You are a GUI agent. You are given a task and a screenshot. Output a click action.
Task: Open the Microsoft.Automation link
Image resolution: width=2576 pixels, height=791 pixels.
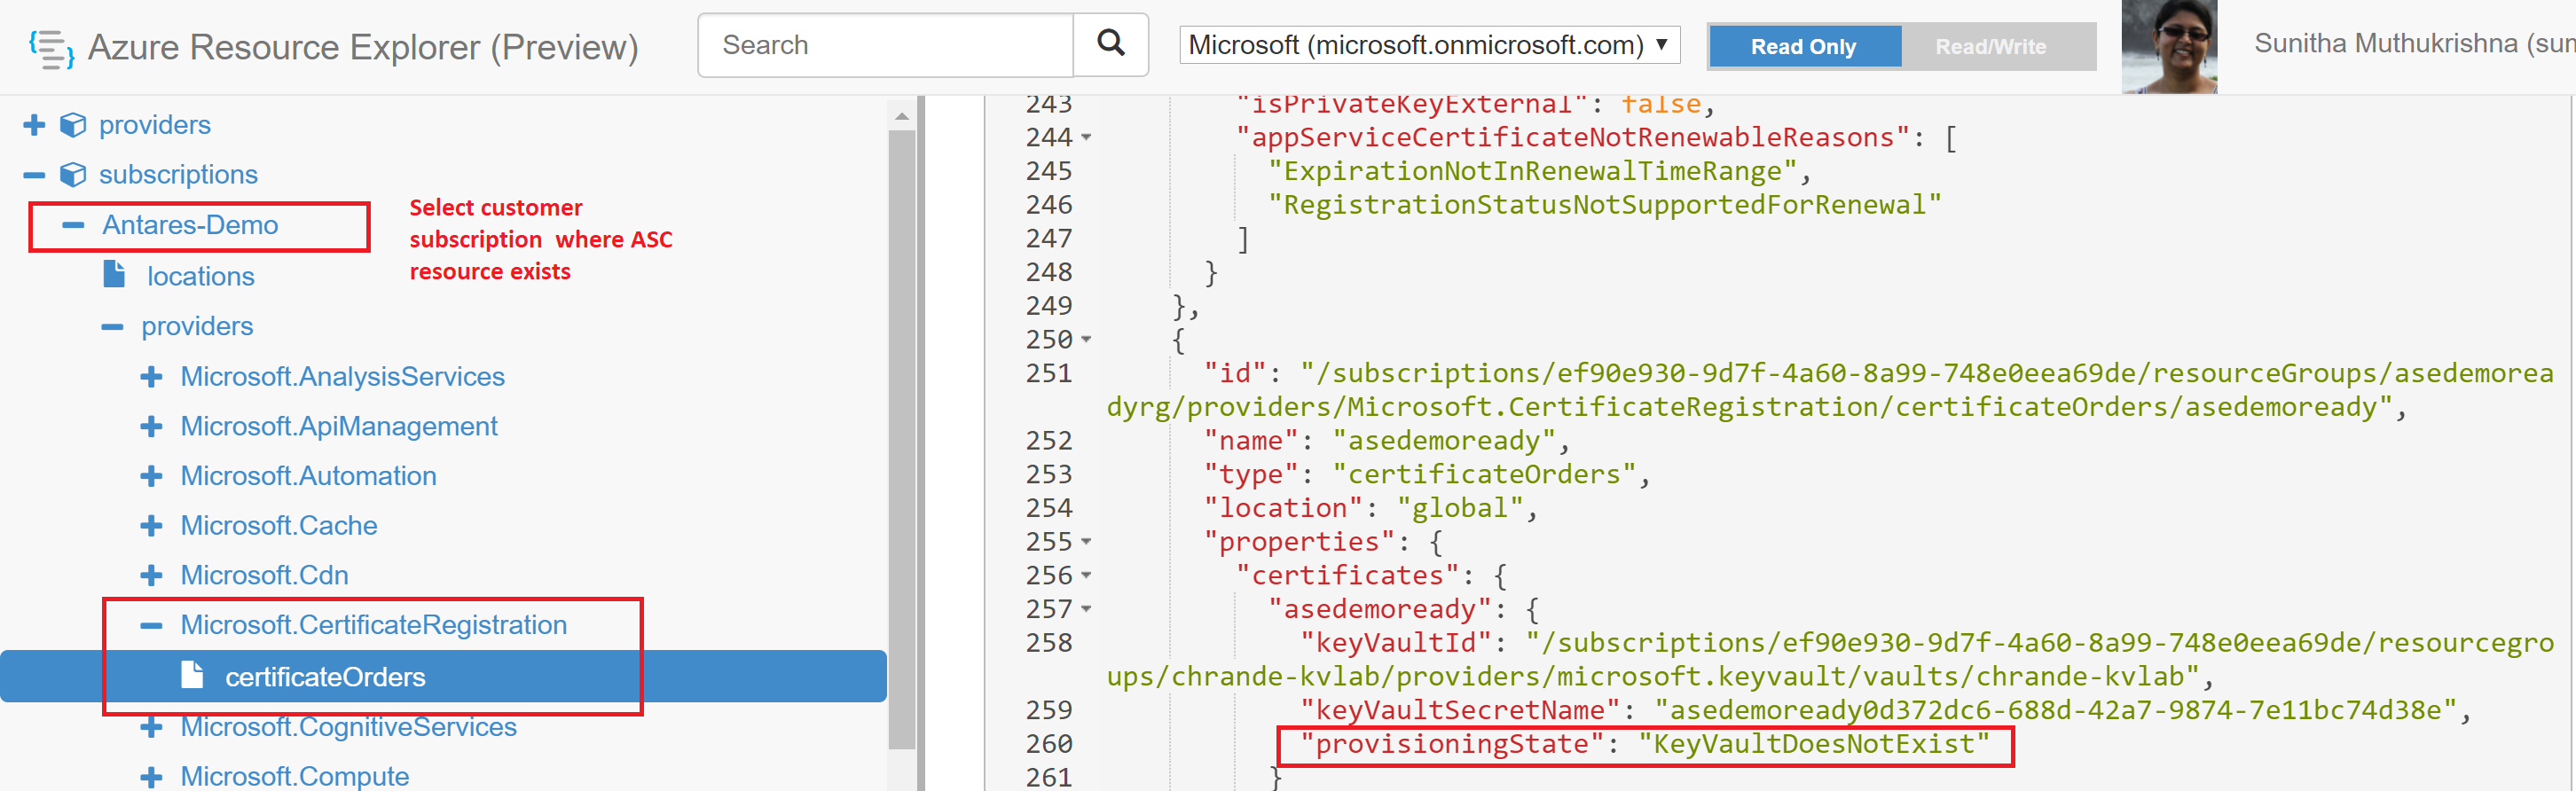[x=308, y=476]
